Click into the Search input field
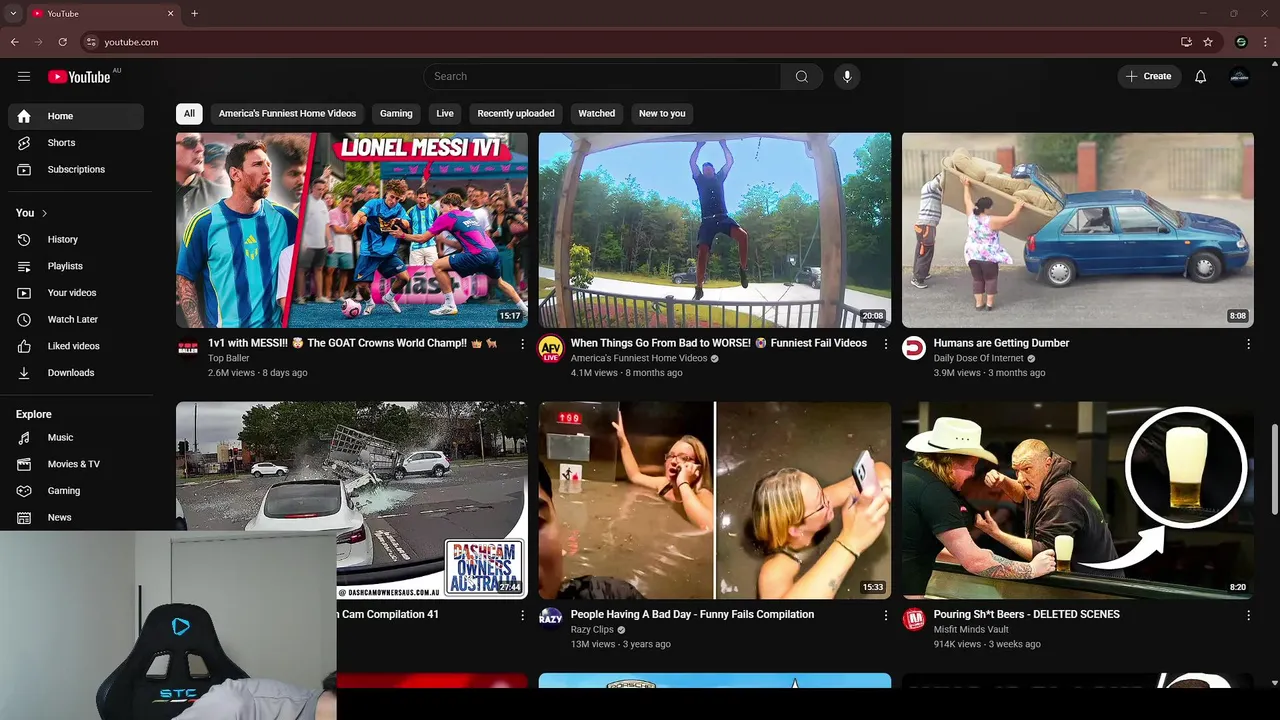 [602, 76]
